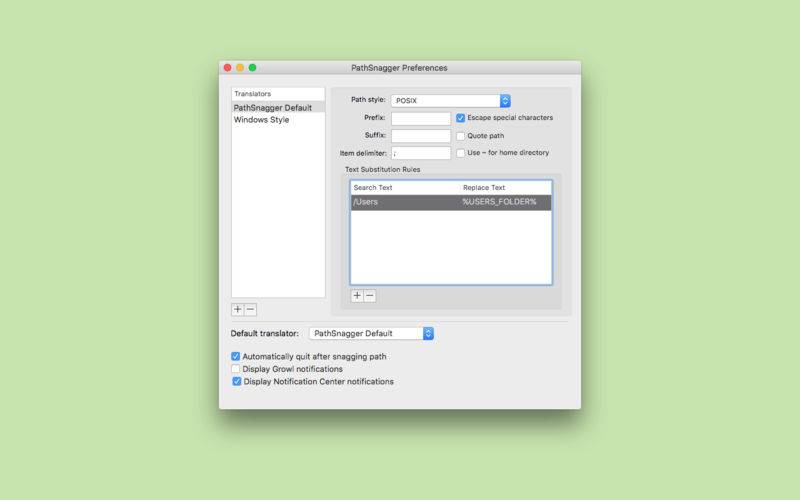Close the PathSnagger Preferences window
800x500 pixels.
(x=228, y=67)
